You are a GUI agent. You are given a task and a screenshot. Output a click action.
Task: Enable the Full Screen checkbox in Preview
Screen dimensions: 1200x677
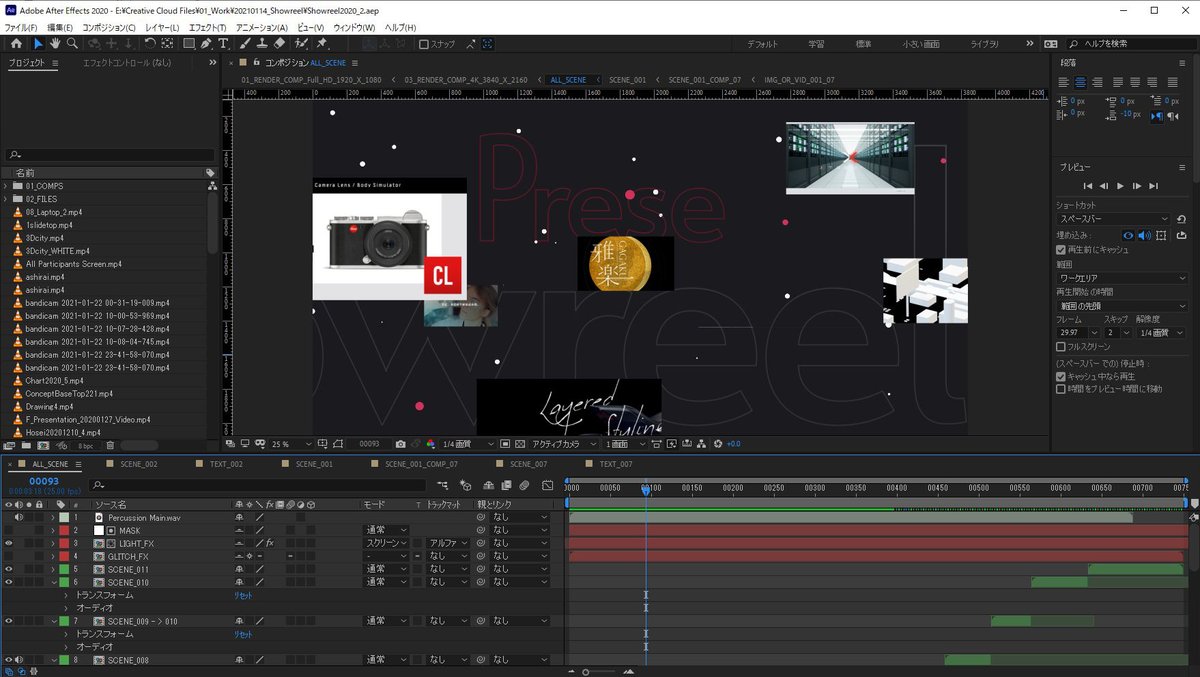[1061, 347]
